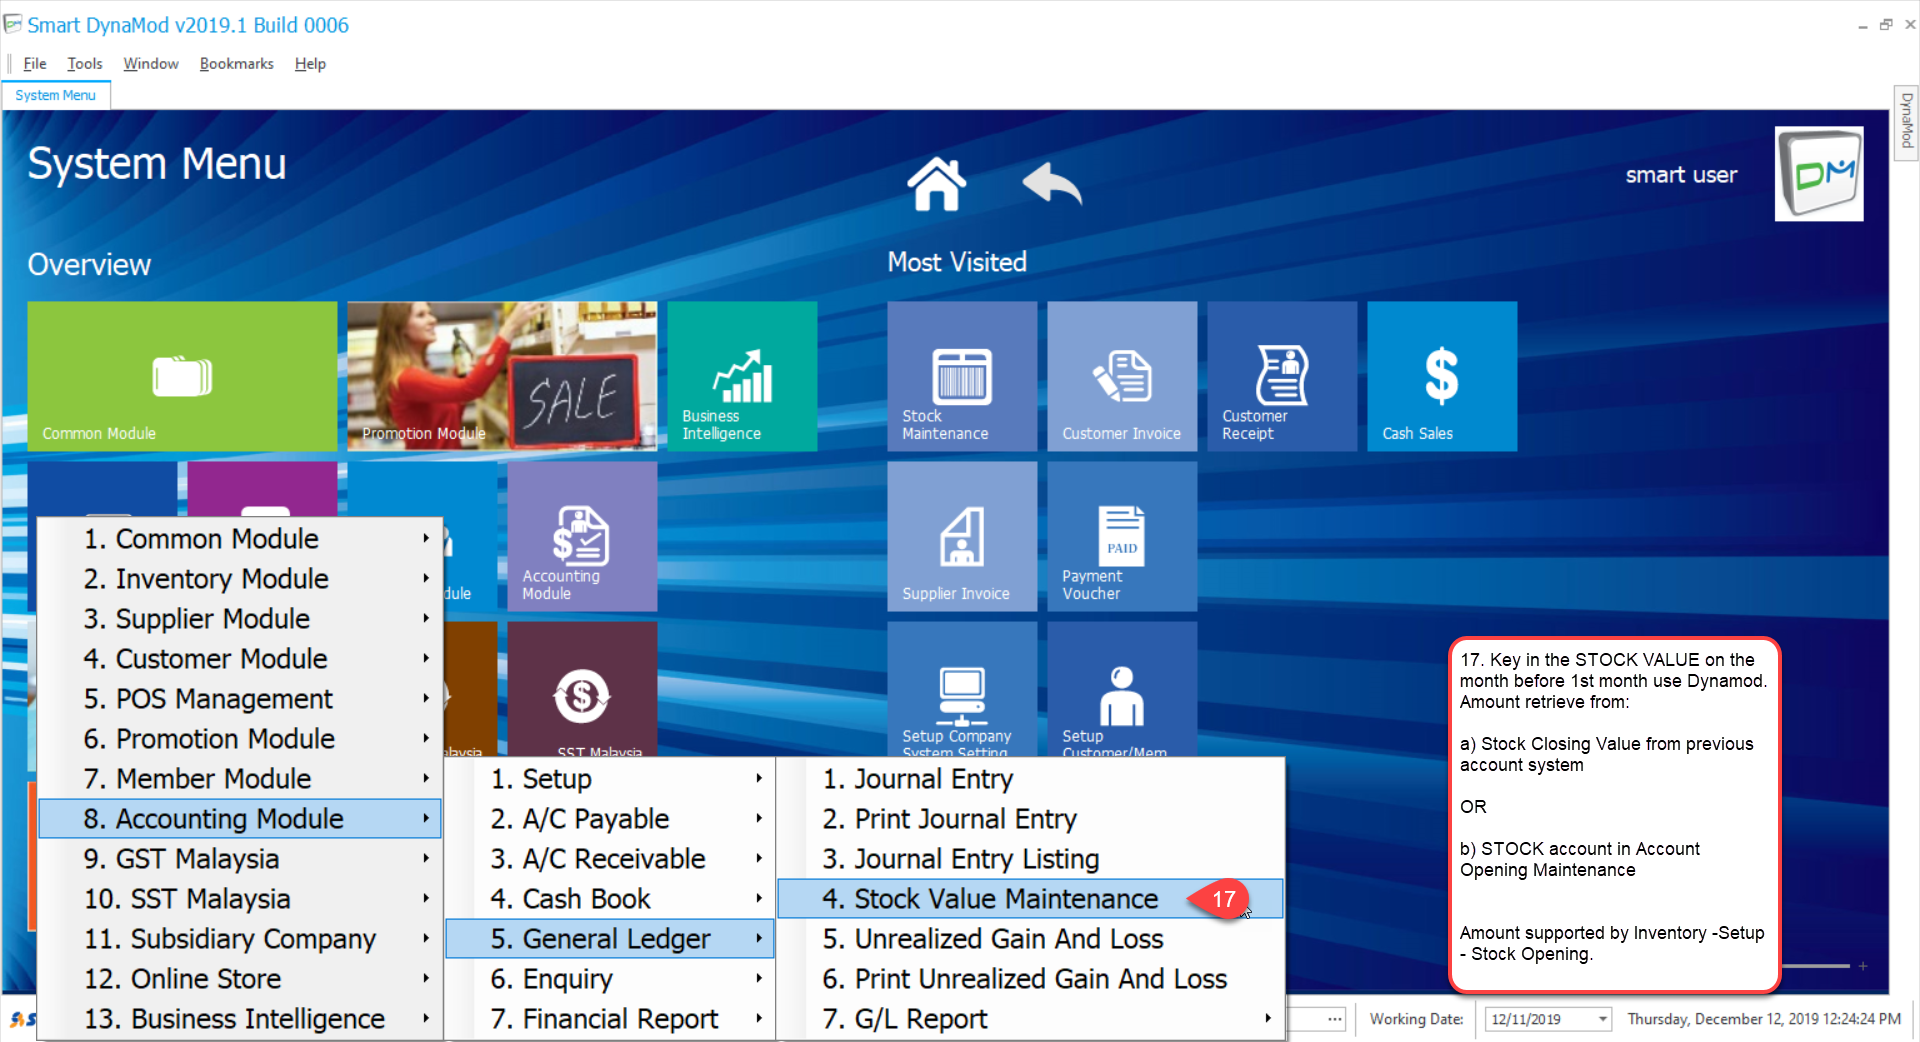Choose 2. Print Journal Entry
Screen dimensions: 1920x1042
click(x=1030, y=818)
